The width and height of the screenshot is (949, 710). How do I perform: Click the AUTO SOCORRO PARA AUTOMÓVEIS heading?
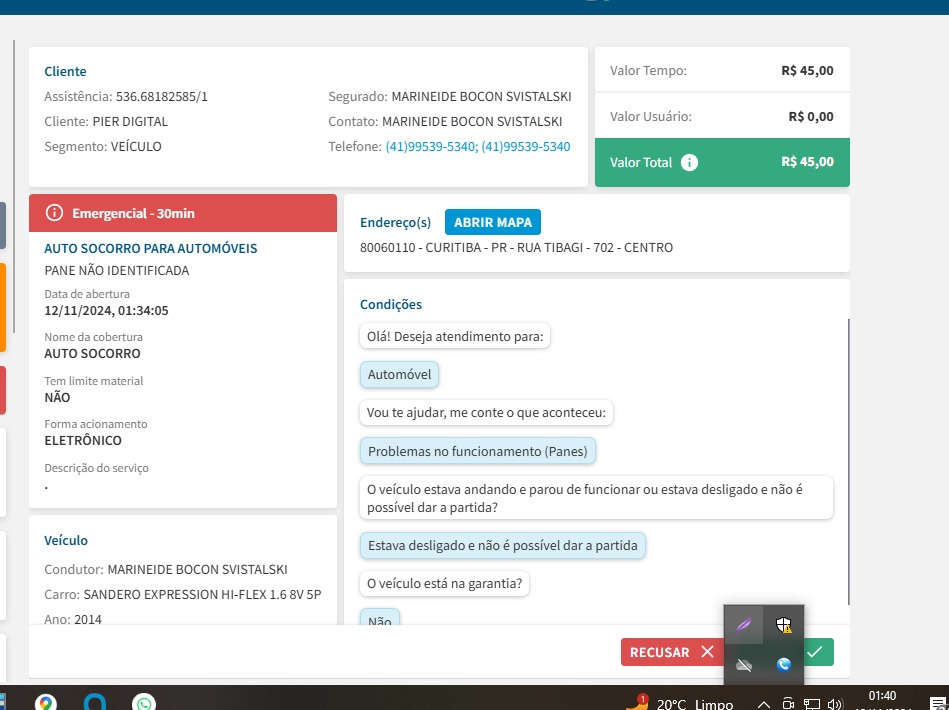[151, 248]
